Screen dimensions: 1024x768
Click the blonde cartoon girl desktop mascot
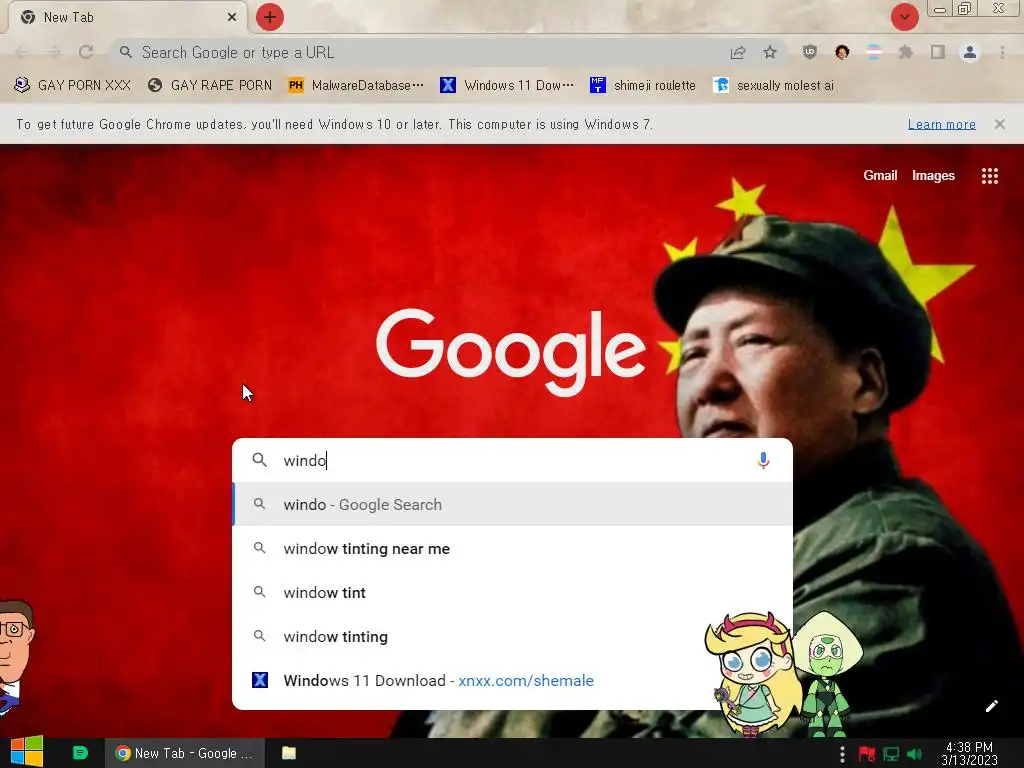(753, 674)
